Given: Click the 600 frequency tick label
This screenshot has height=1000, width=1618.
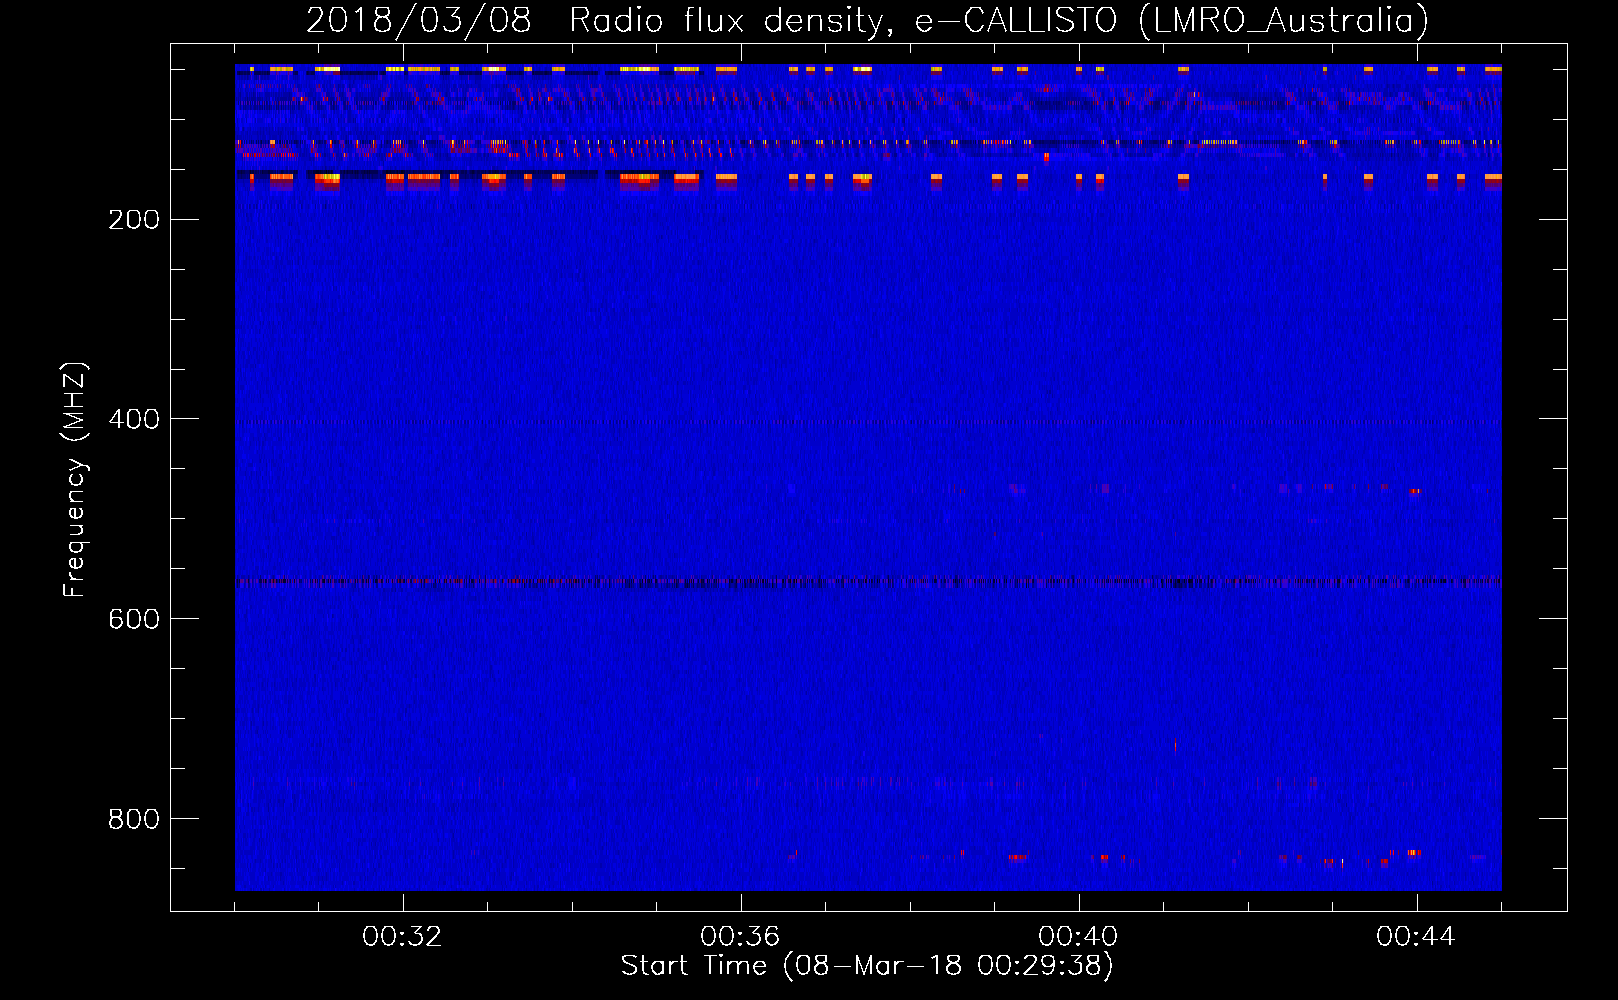Looking at the screenshot, I should tap(133, 619).
